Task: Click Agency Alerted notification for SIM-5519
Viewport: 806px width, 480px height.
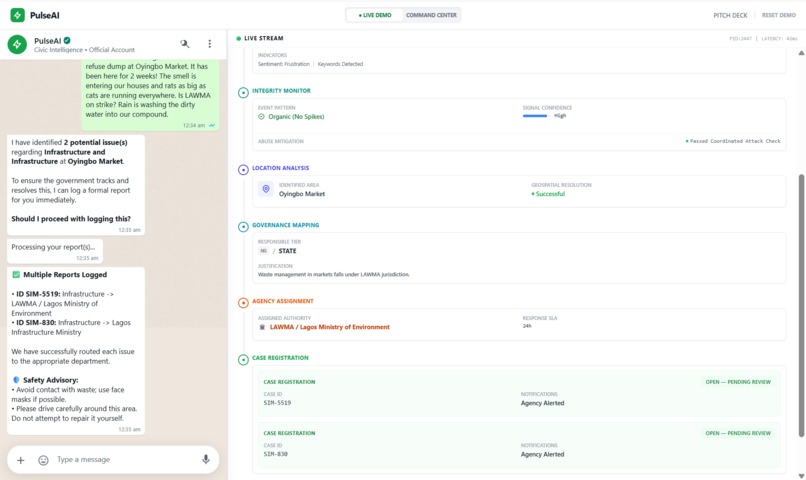Action: click(x=542, y=403)
